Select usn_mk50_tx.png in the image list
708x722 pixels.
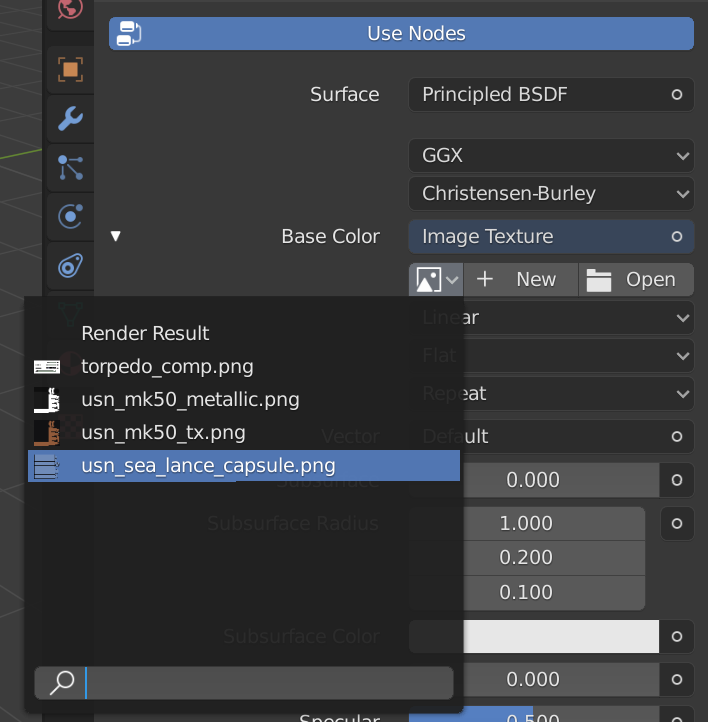tap(244, 433)
